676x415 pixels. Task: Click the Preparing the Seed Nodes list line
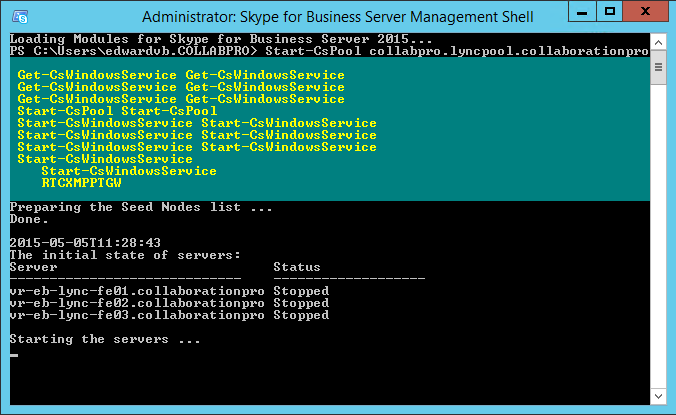141,207
